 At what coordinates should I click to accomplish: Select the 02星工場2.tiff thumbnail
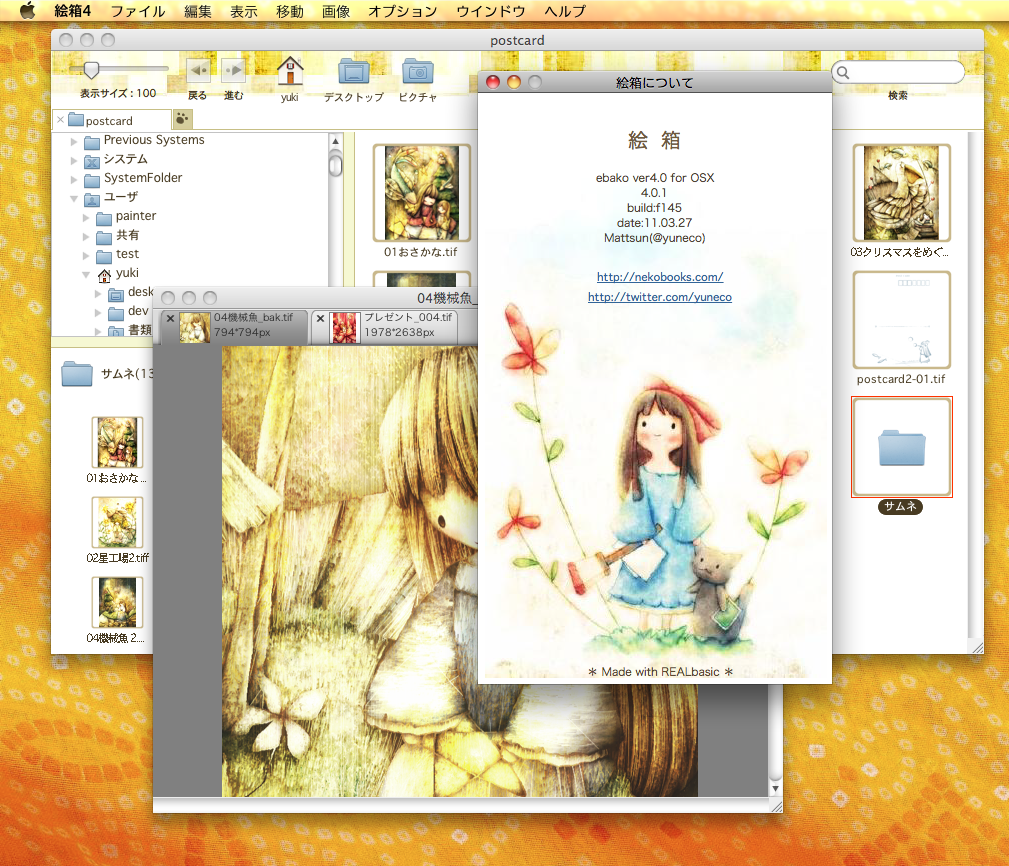[117, 522]
